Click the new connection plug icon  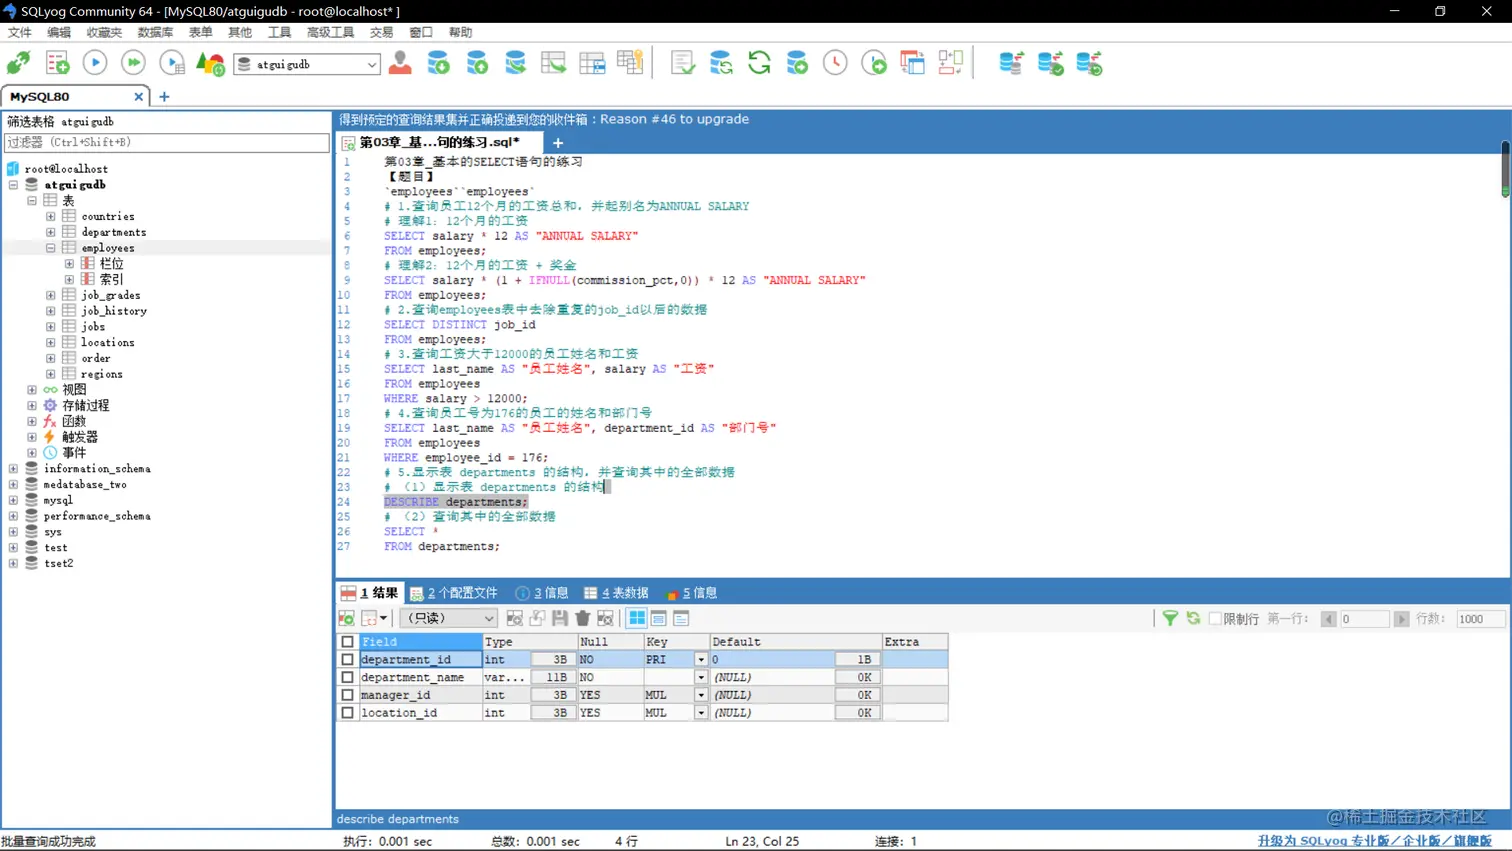18,63
